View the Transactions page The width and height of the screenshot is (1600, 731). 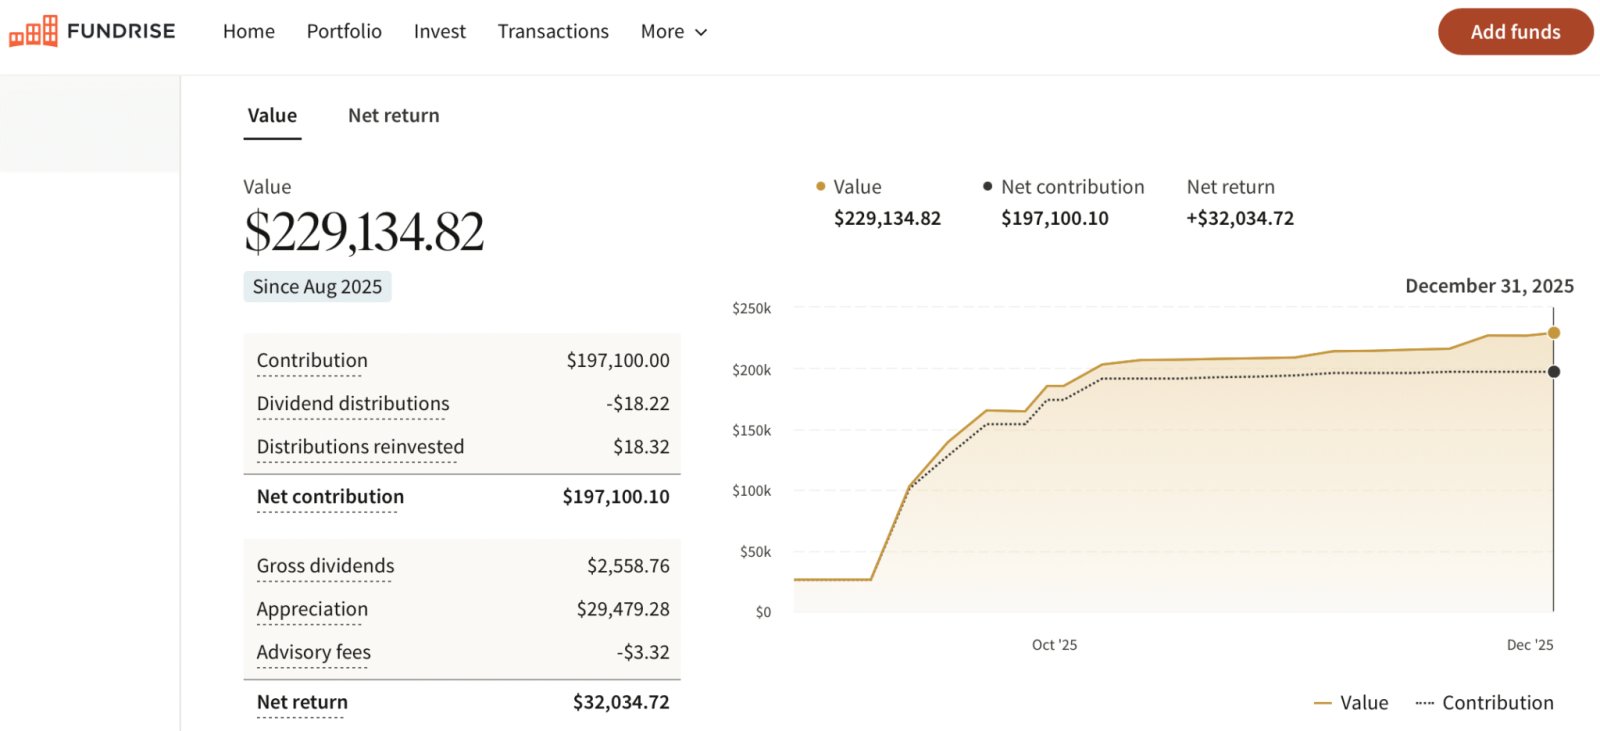(553, 32)
